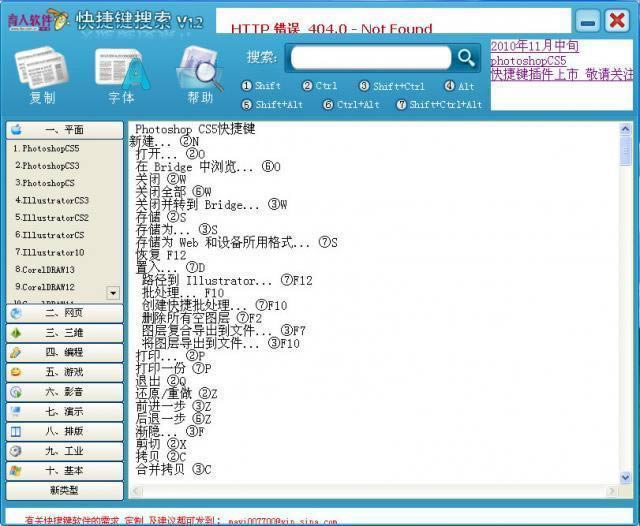Click the '删除所有空图层 ⑦F2' line

[x=202, y=318]
